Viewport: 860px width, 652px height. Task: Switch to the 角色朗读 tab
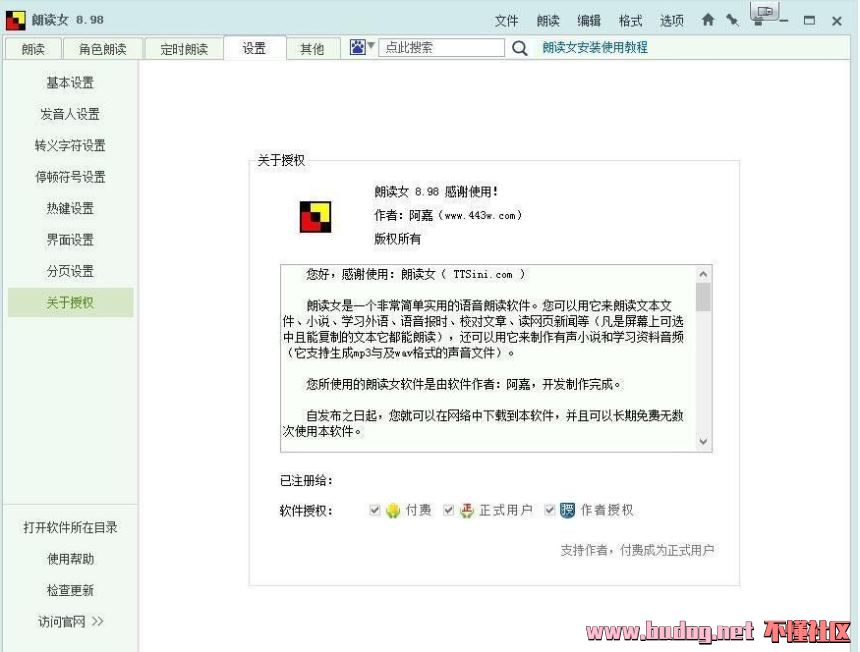[103, 49]
